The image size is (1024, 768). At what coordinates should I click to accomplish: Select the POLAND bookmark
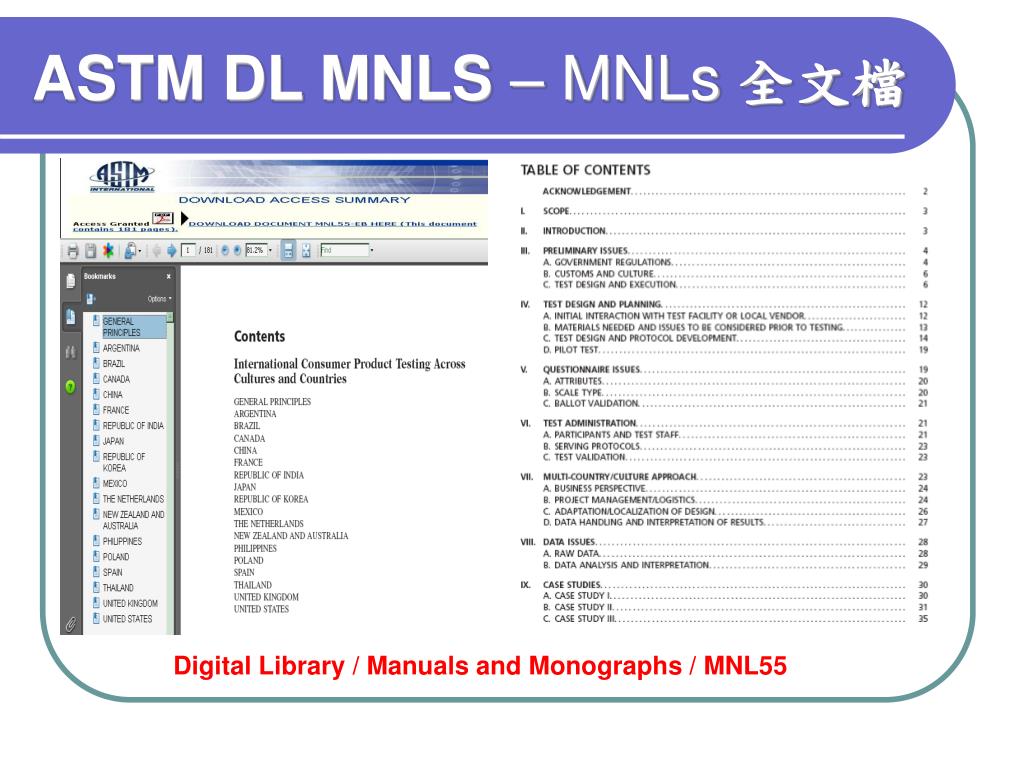coord(116,557)
